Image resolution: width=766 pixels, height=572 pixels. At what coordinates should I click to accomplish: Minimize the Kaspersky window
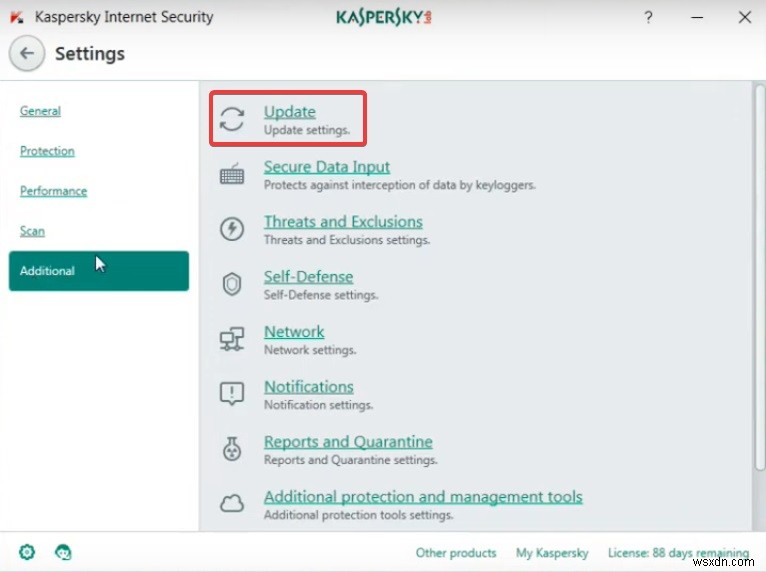coord(697,18)
